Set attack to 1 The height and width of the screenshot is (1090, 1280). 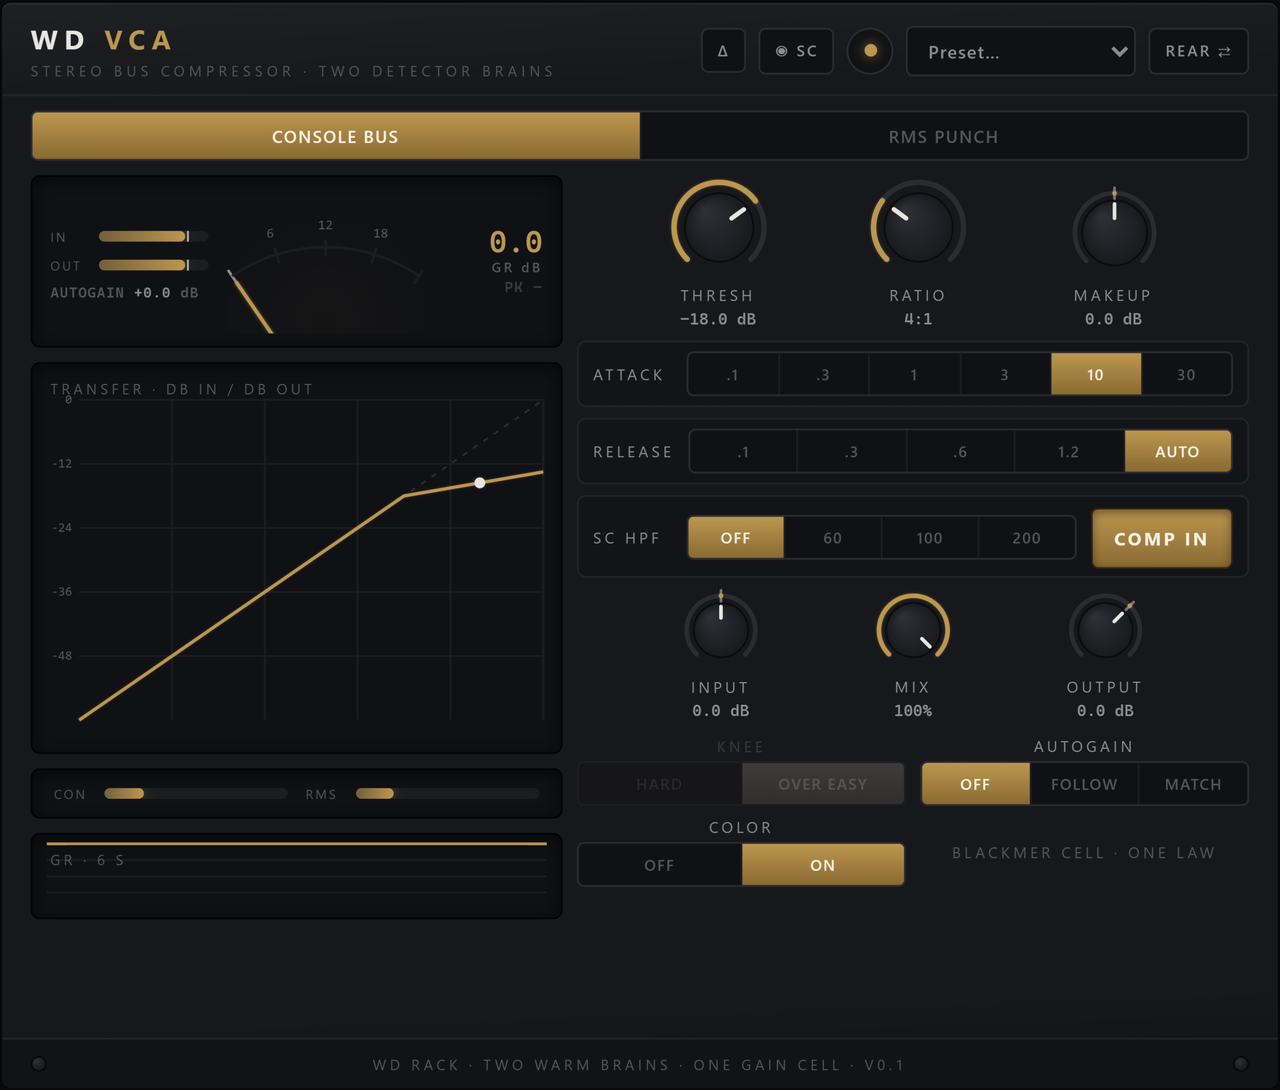pyautogui.click(x=914, y=374)
